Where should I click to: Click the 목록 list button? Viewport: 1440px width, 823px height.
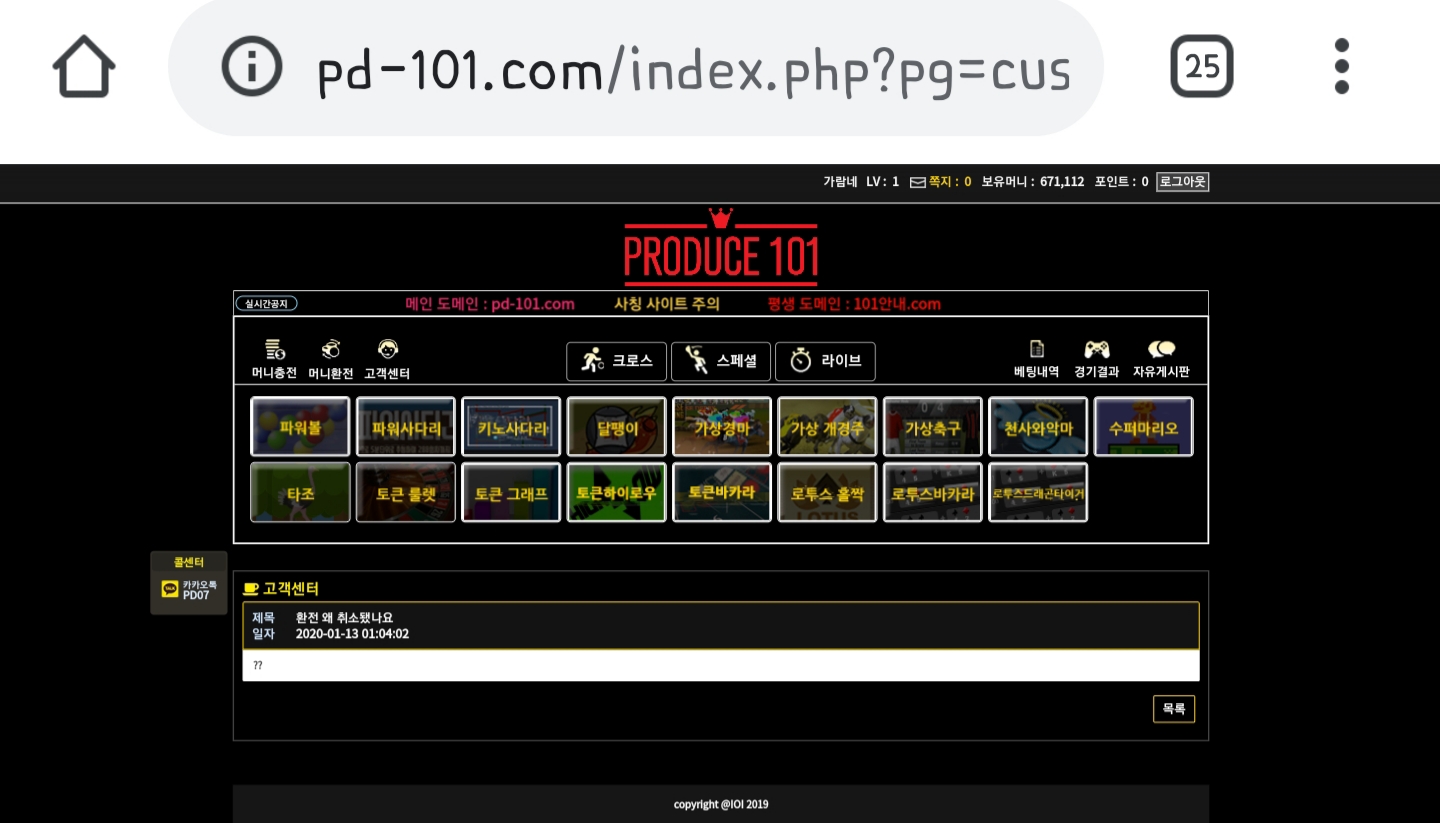coord(1174,709)
